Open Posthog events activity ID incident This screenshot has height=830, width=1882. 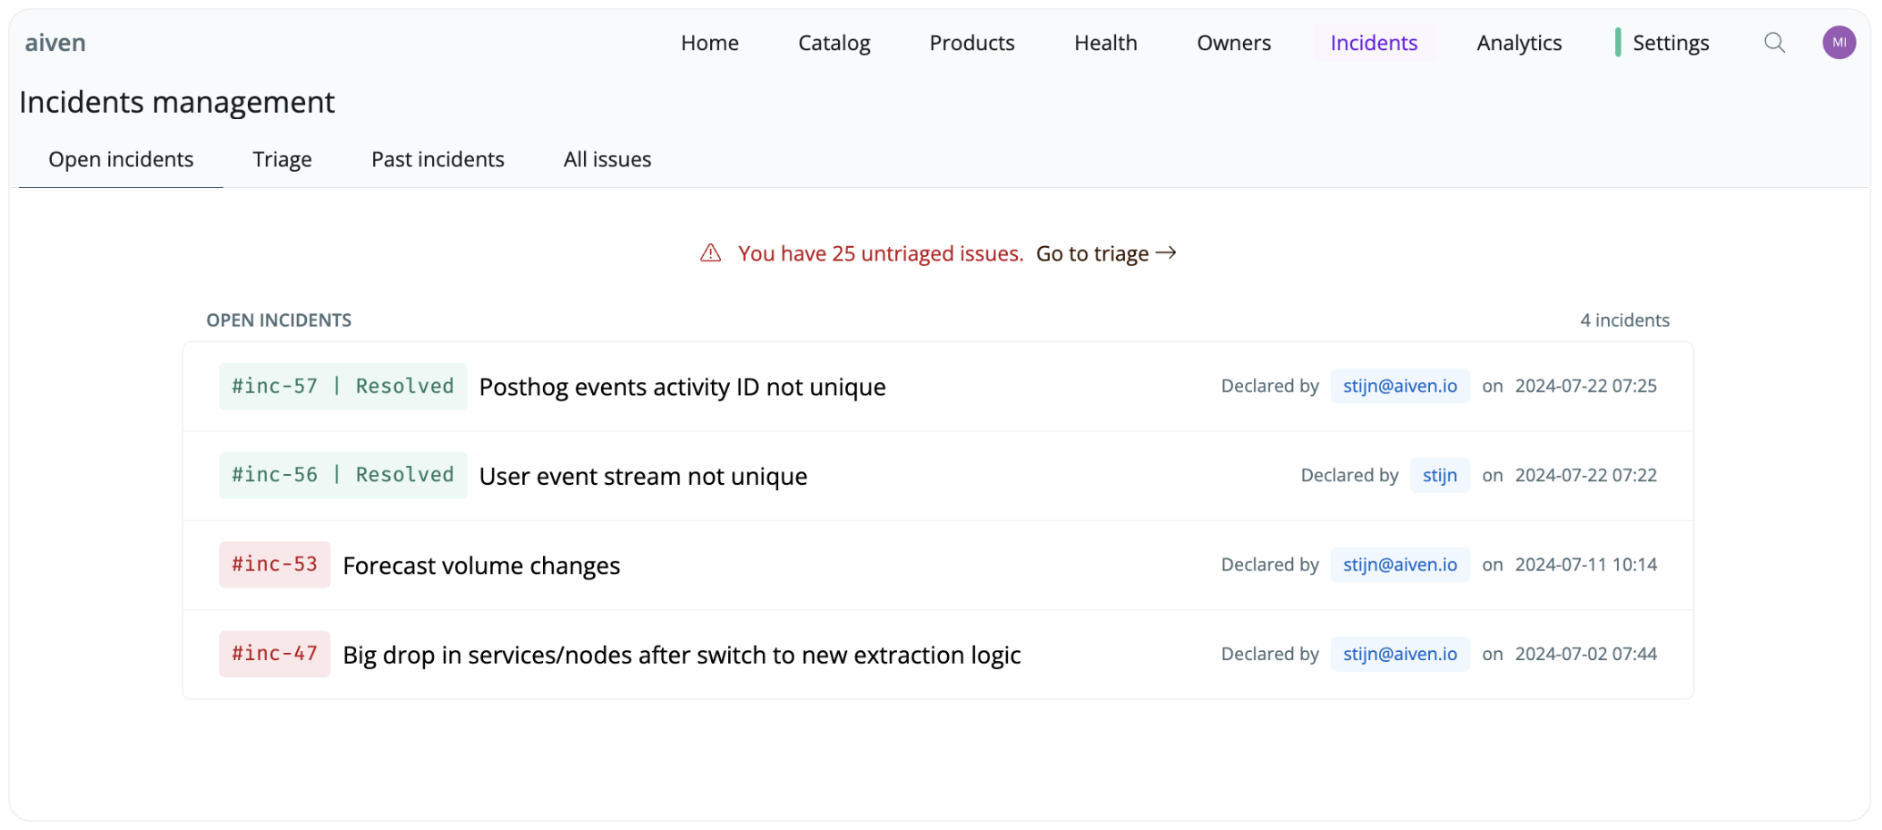[x=682, y=387]
